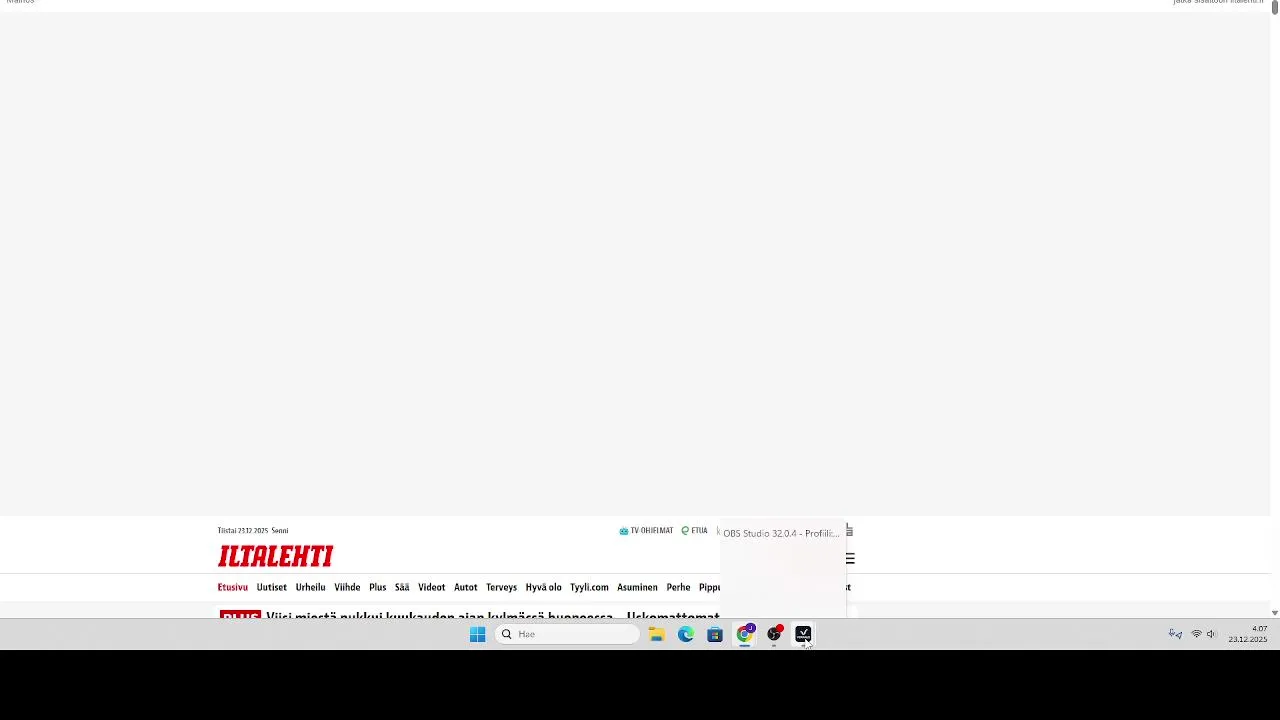Viewport: 1280px width, 720px height.
Task: Open the Iltalehti hamburger menu
Action: tap(850, 559)
